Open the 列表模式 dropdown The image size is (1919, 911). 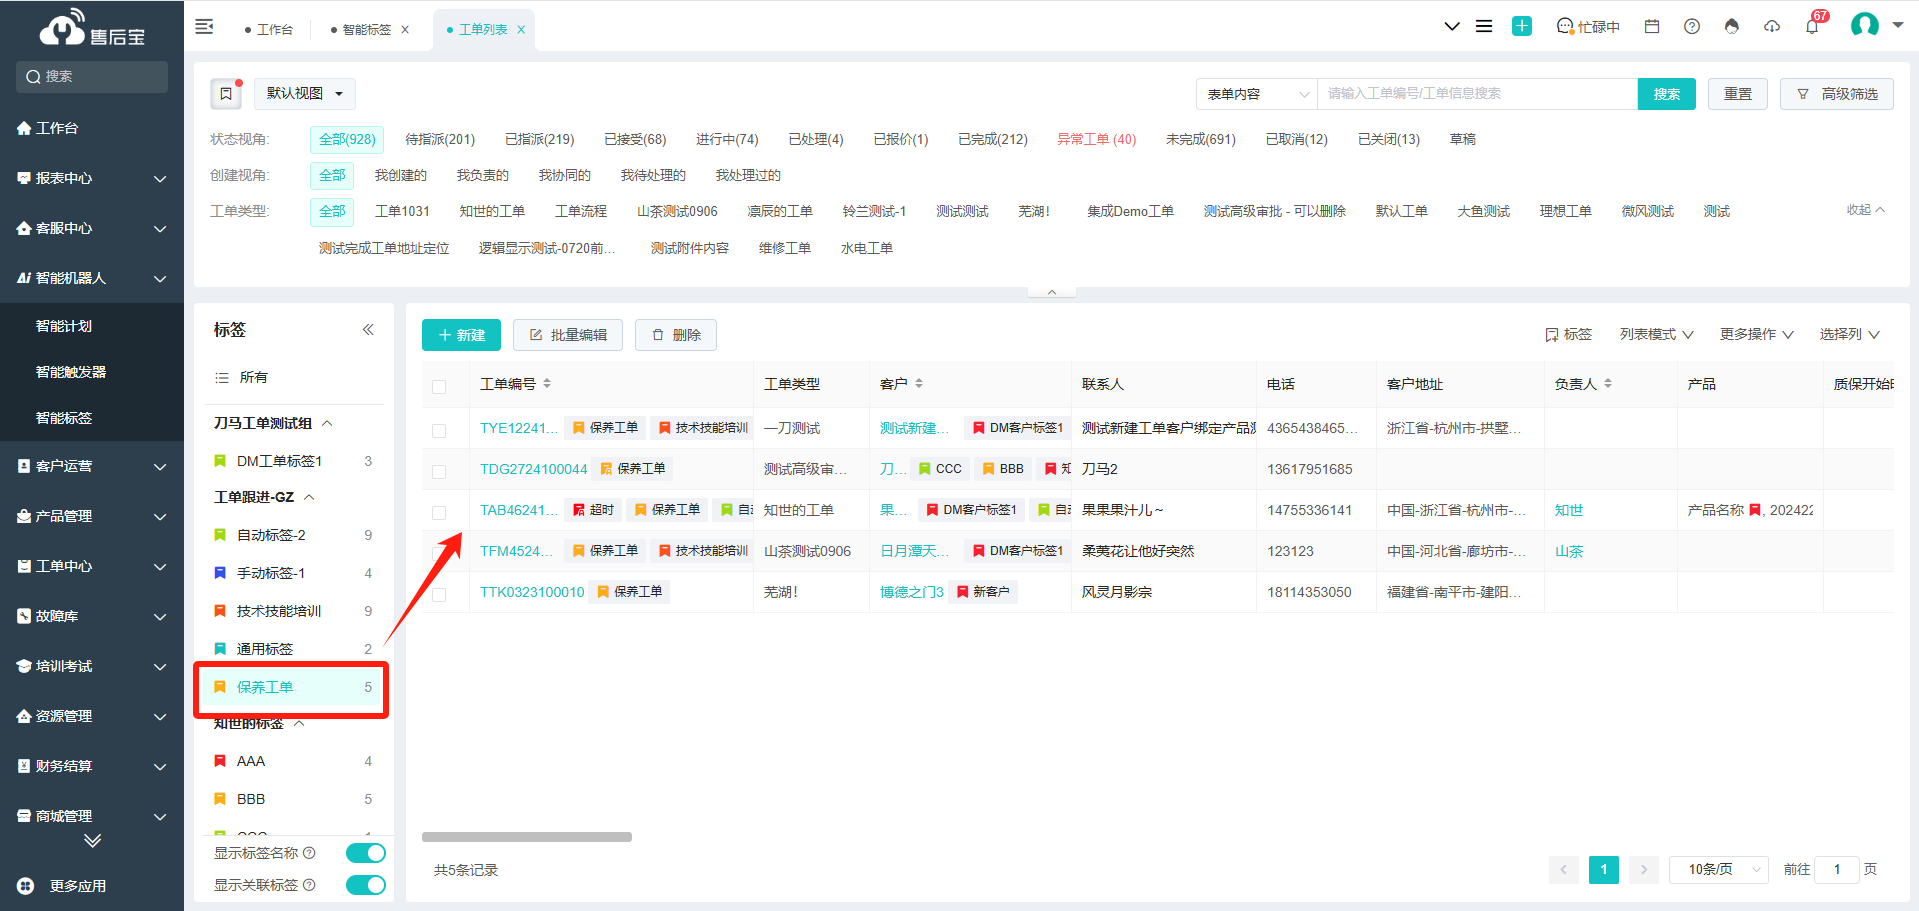[1656, 334]
